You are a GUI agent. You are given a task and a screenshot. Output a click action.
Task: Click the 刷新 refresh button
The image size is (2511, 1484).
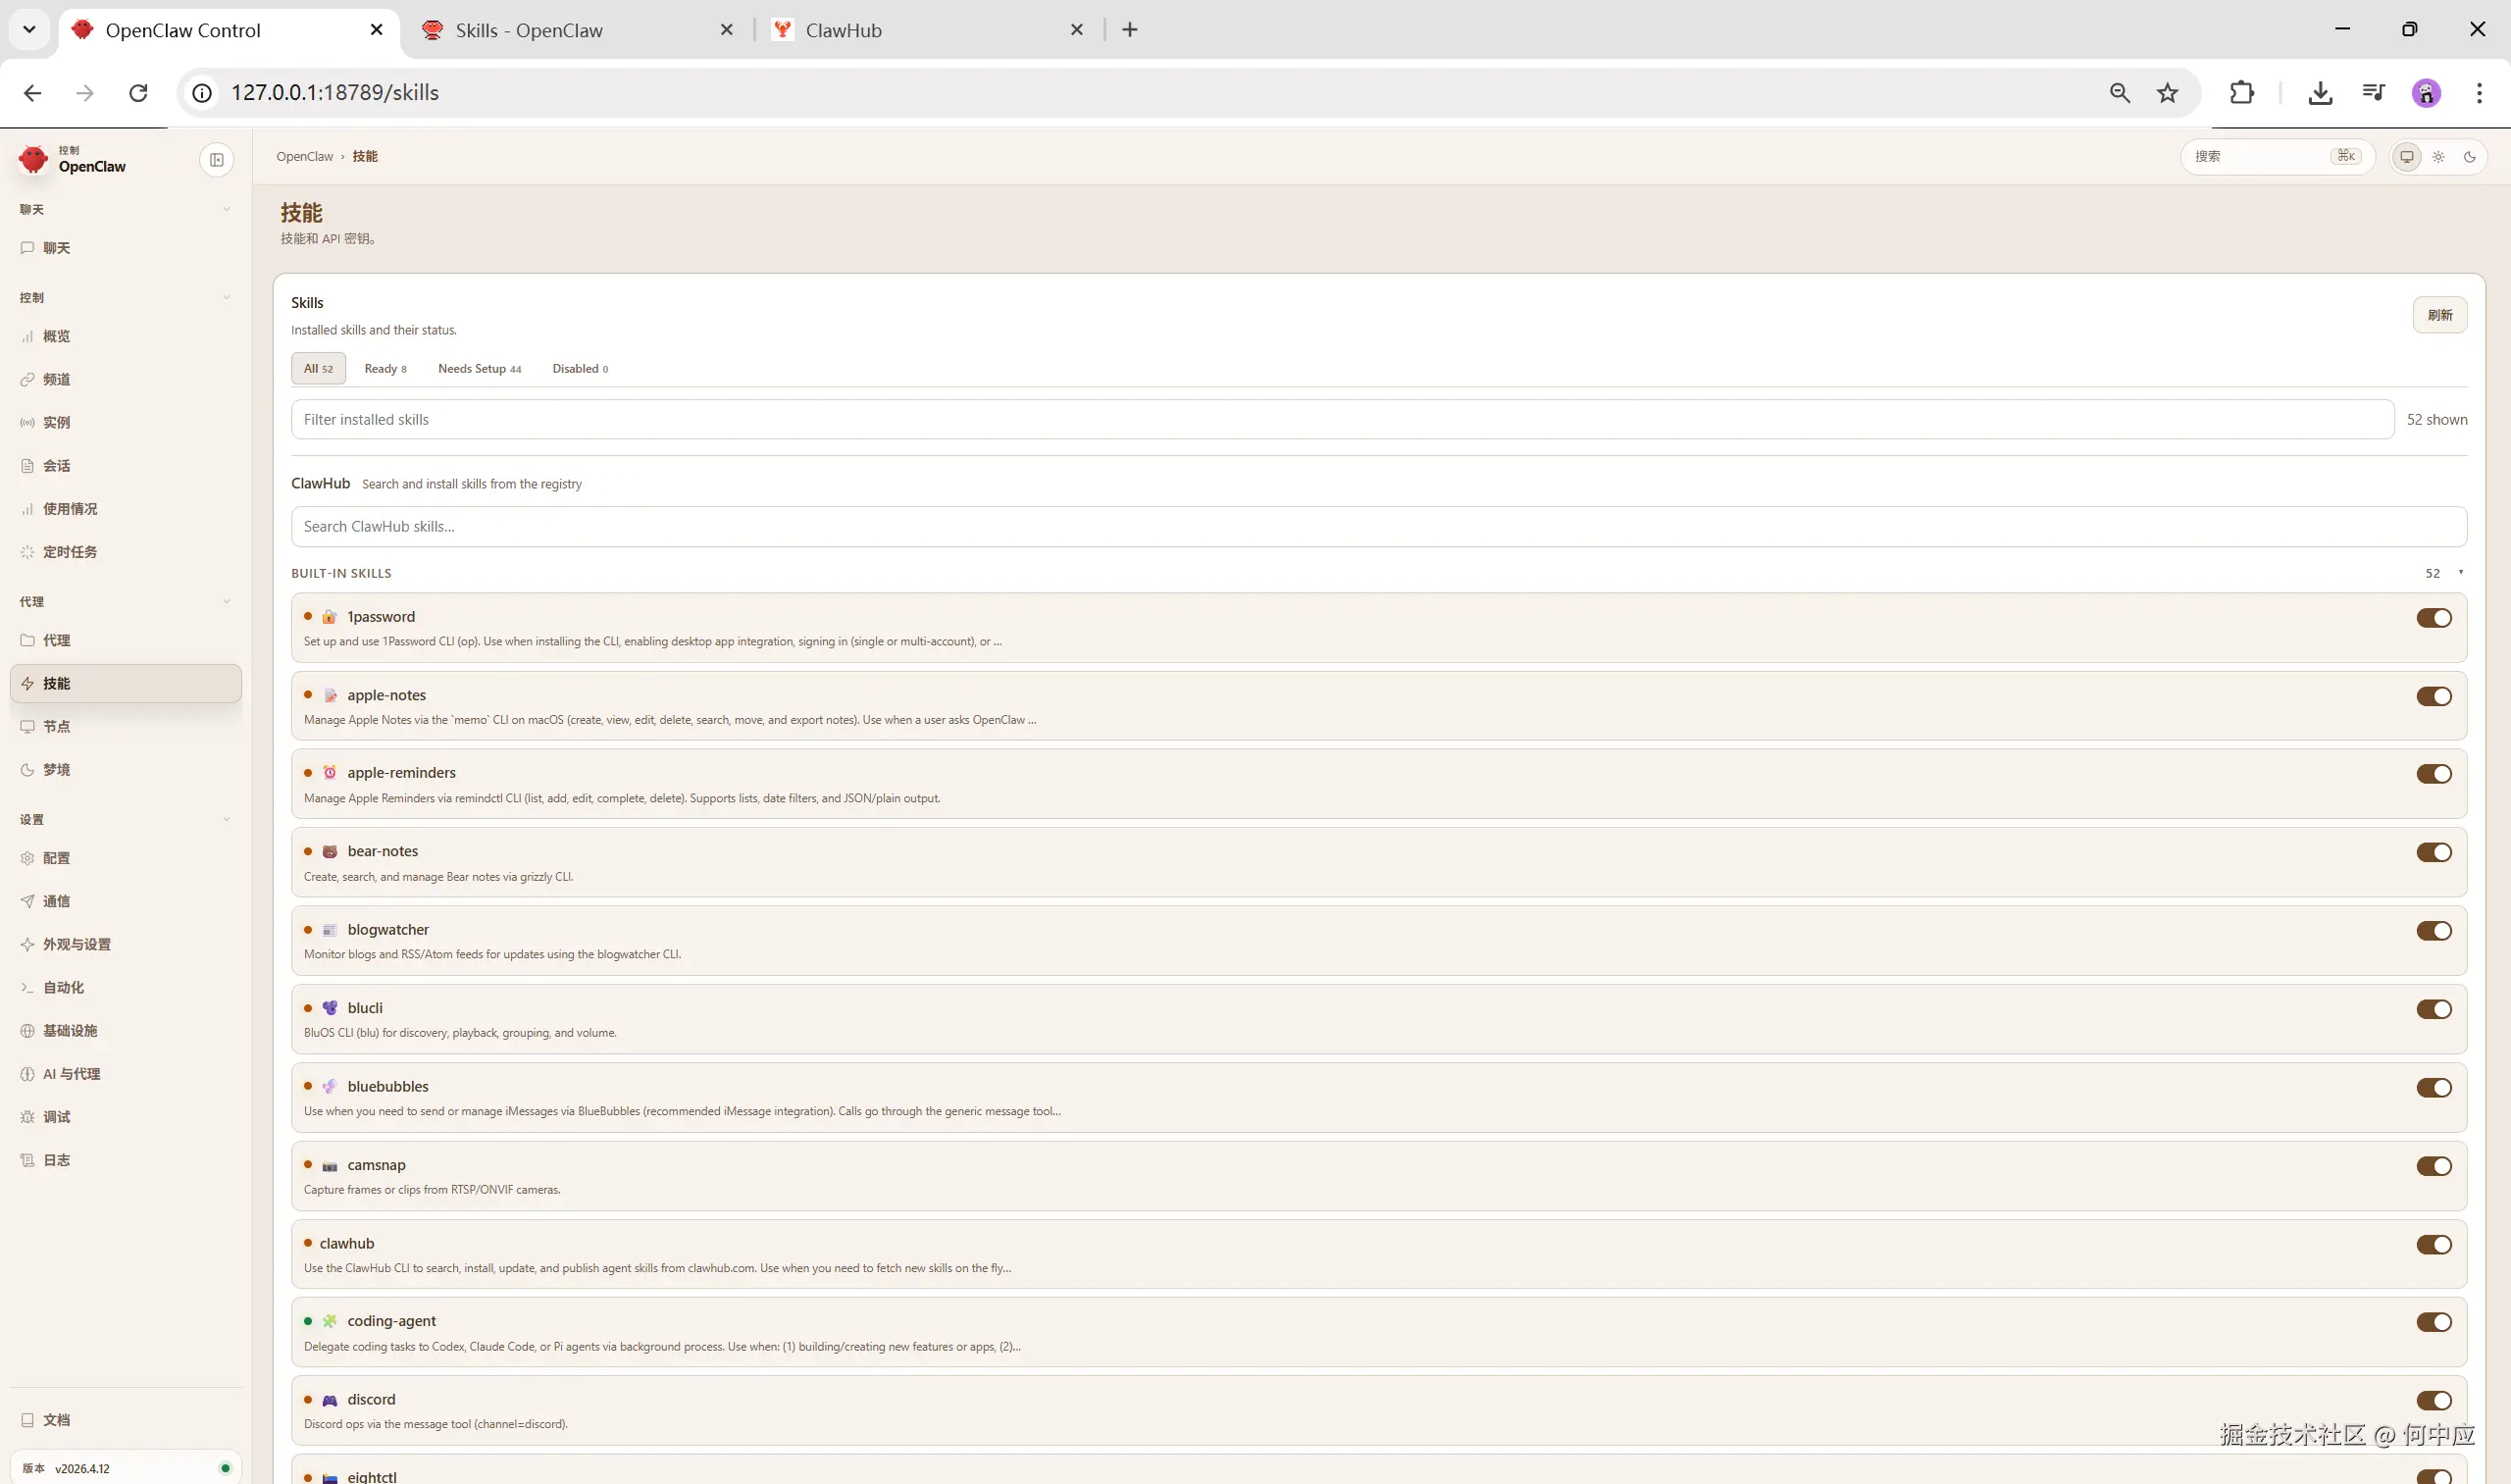[x=2439, y=315]
